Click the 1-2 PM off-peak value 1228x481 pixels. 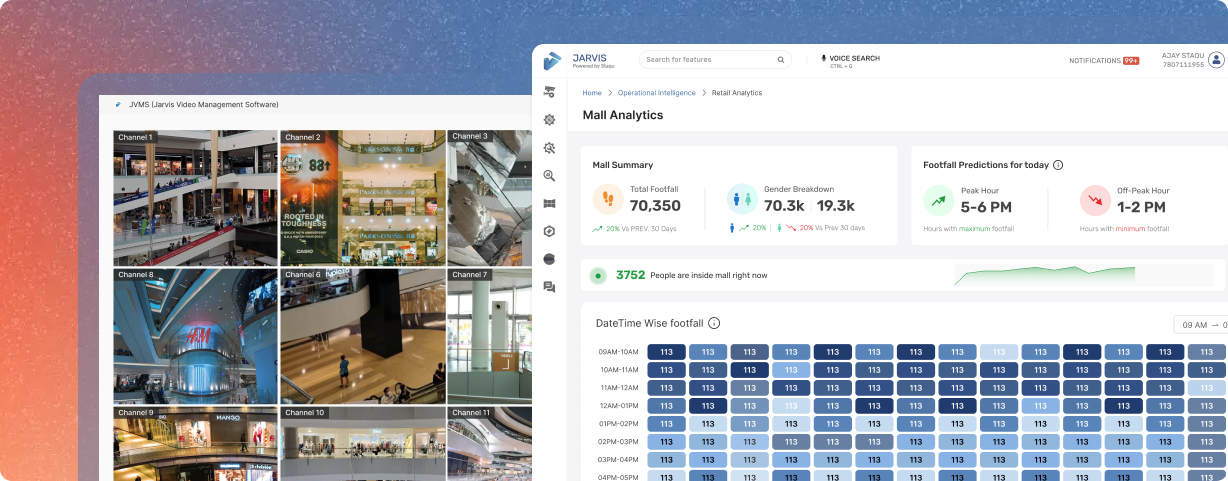(1141, 207)
